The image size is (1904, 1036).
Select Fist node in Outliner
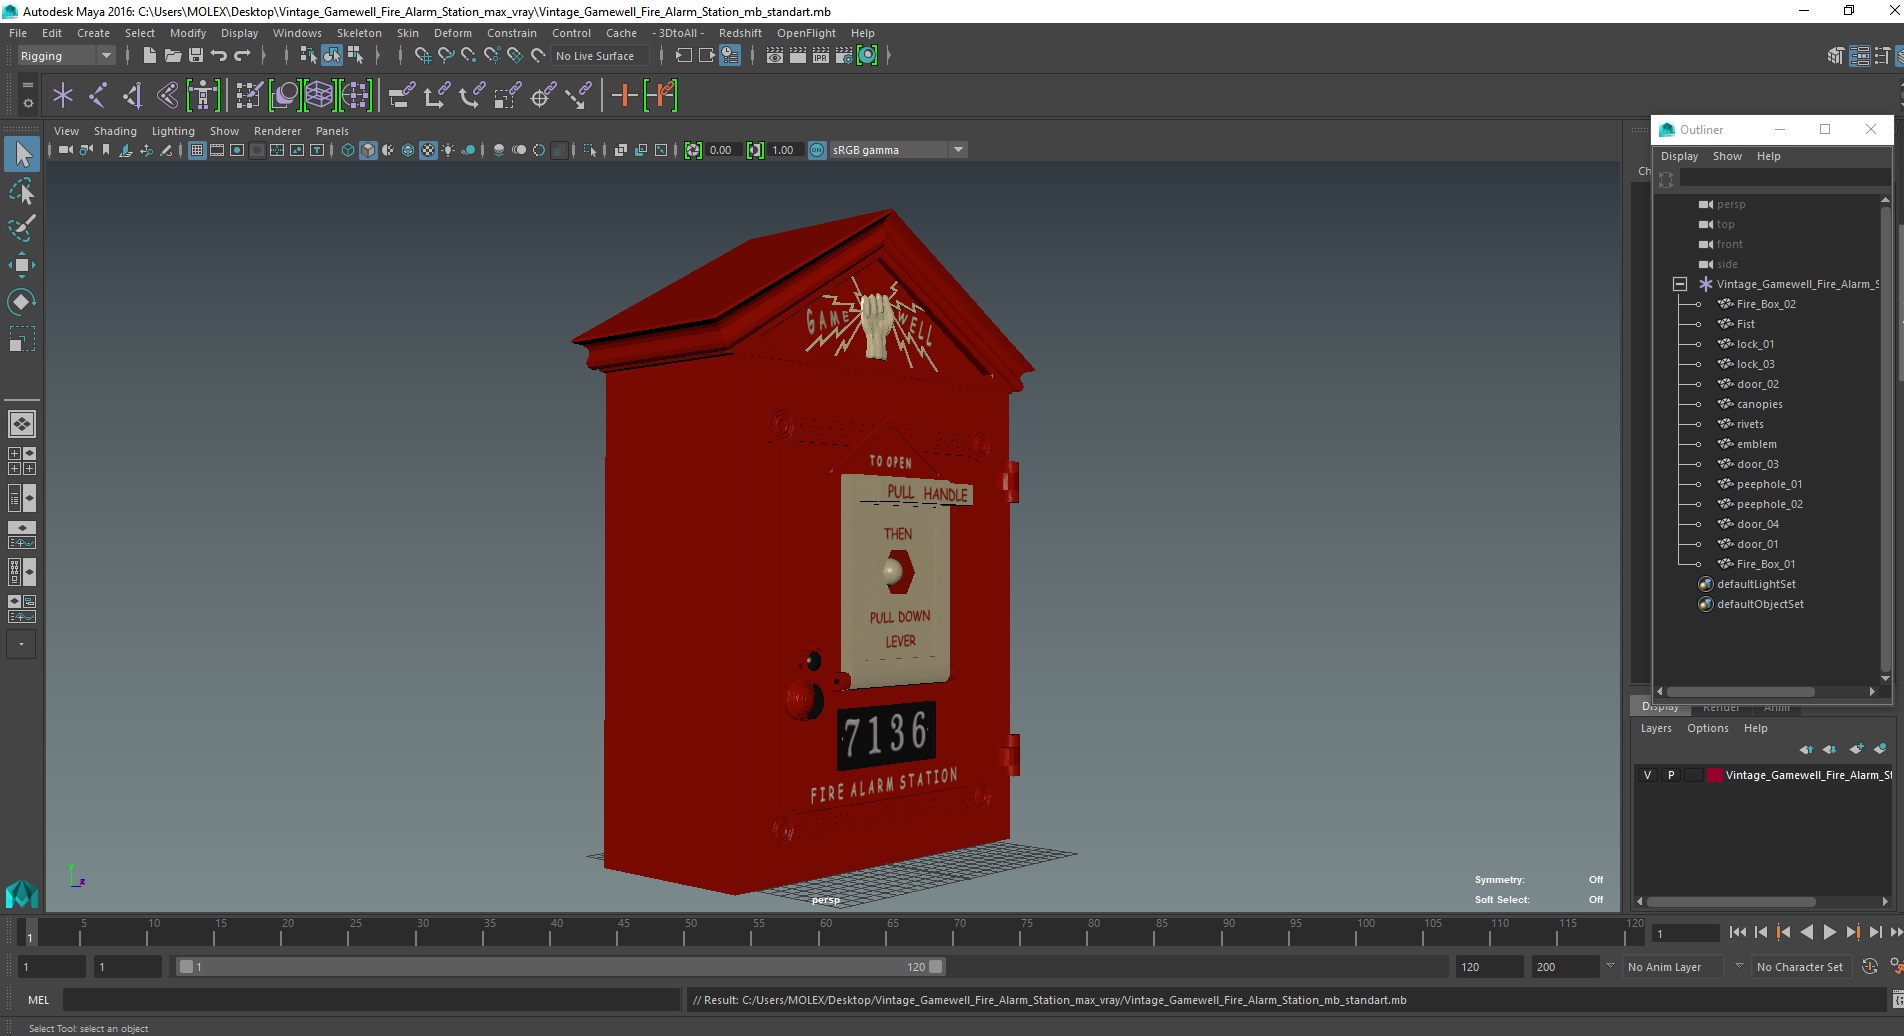(1745, 324)
